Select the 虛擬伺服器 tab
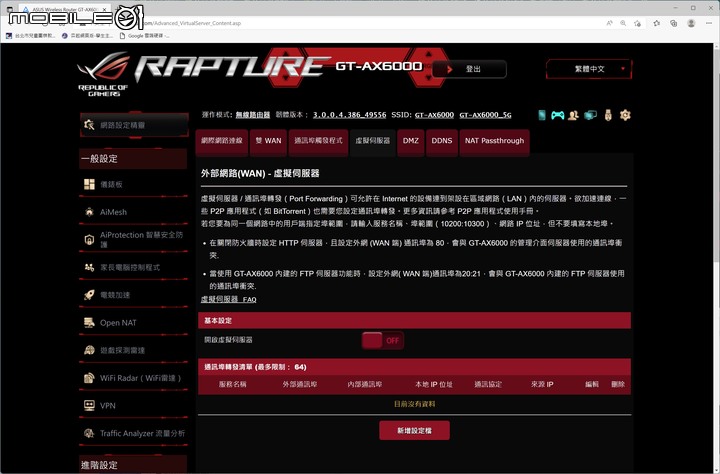 pos(372,141)
